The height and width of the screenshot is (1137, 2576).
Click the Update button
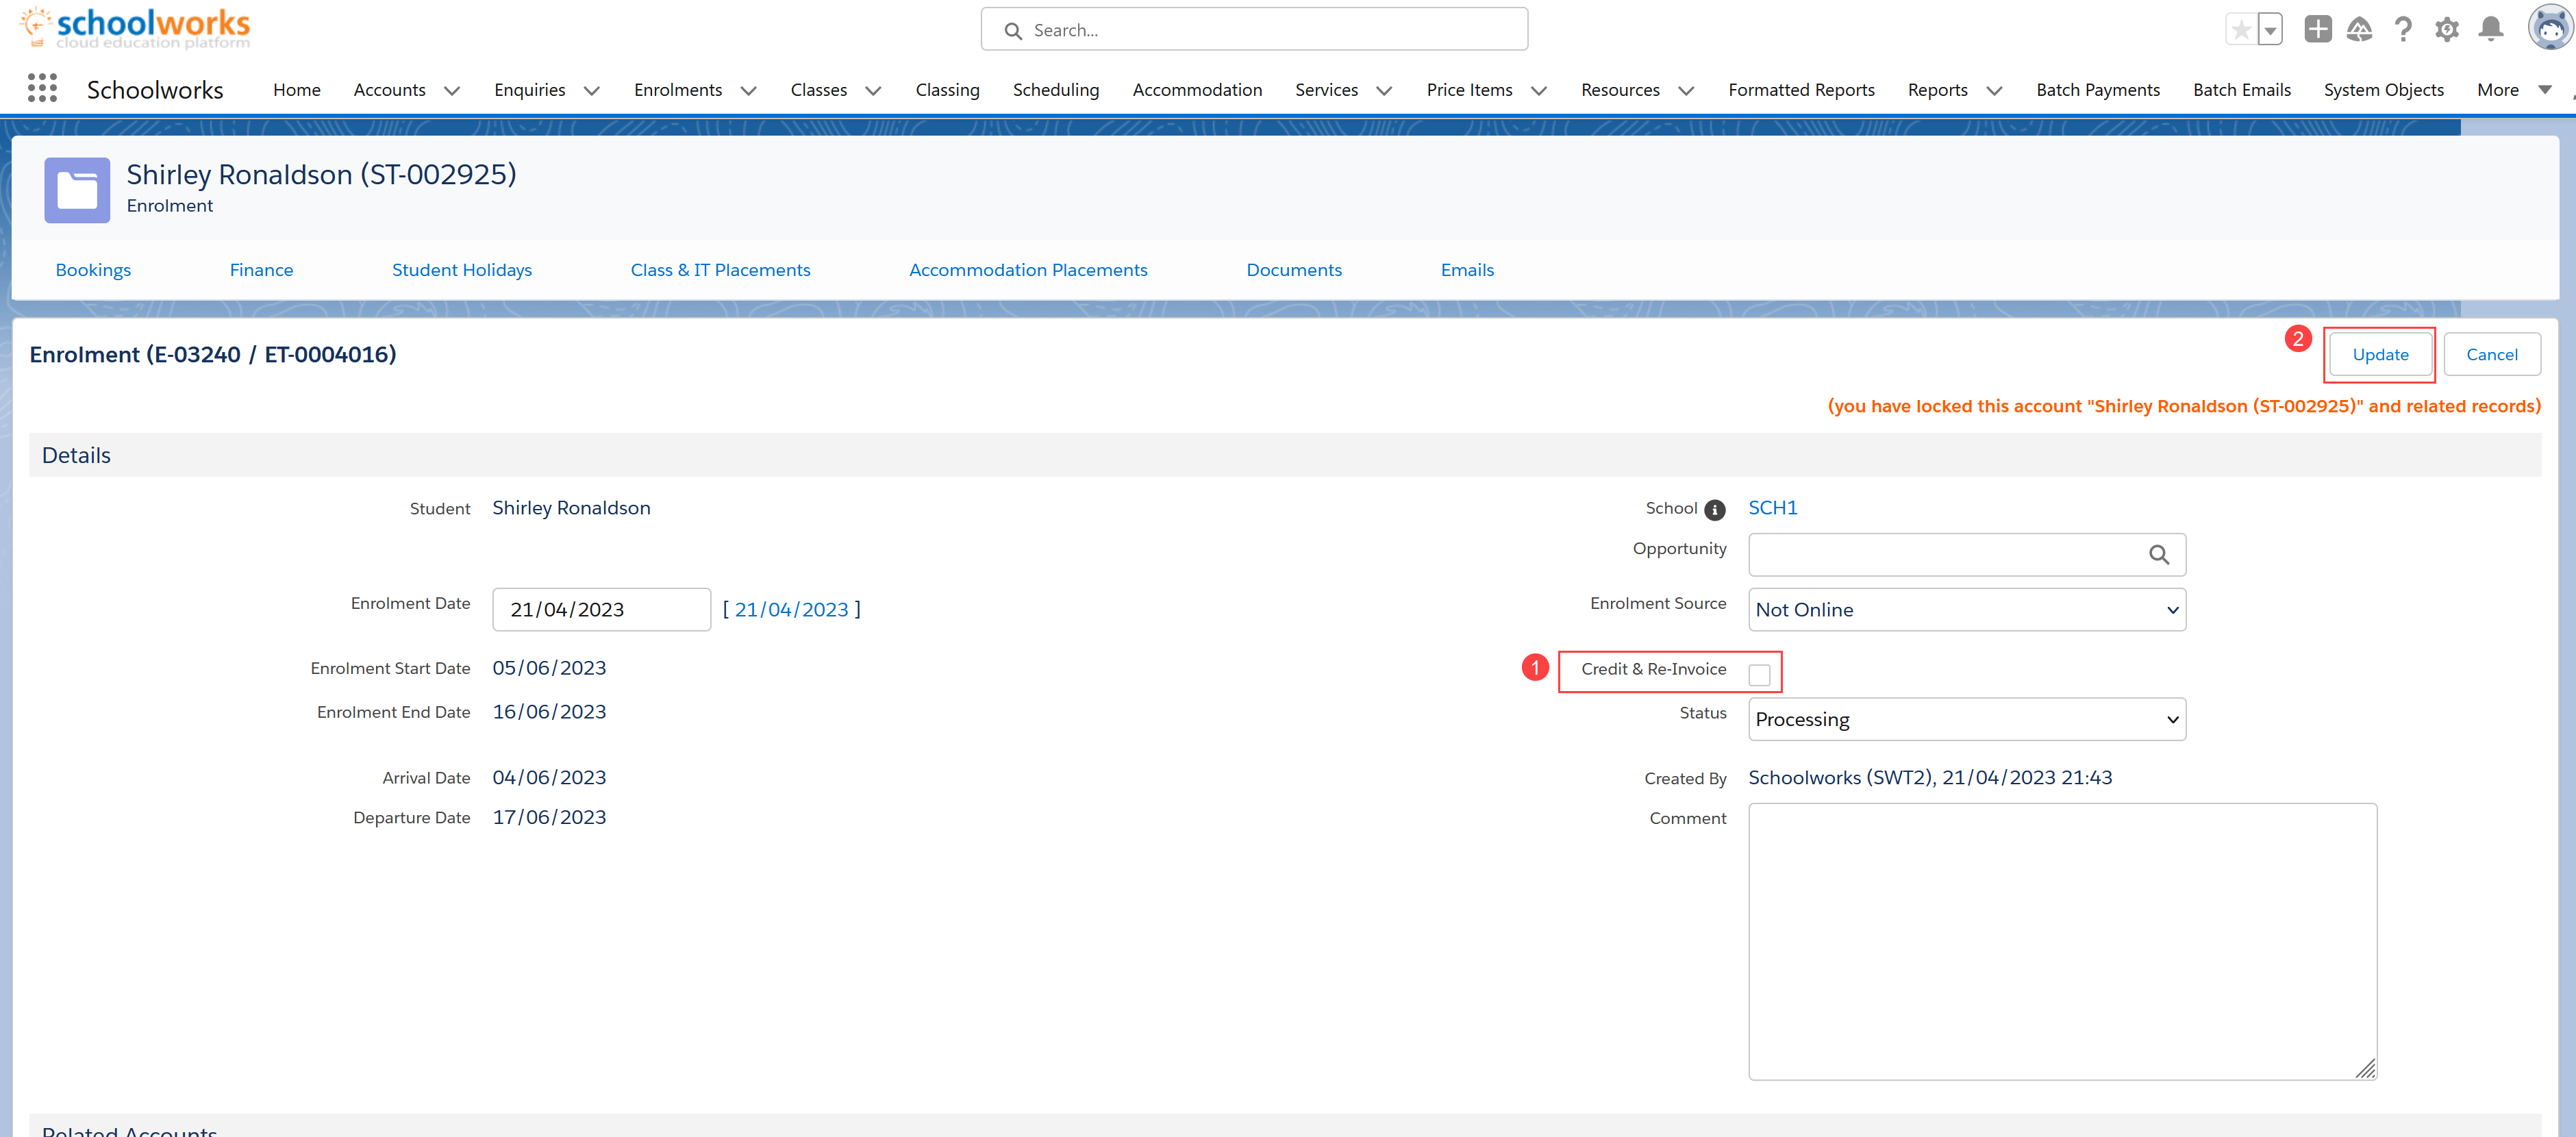coord(2379,355)
